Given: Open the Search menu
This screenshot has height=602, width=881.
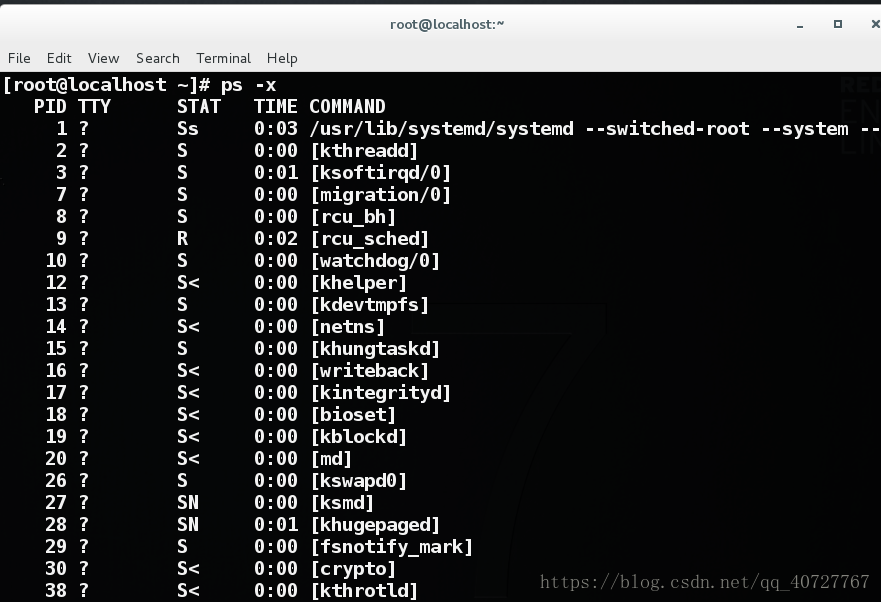Looking at the screenshot, I should point(158,58).
